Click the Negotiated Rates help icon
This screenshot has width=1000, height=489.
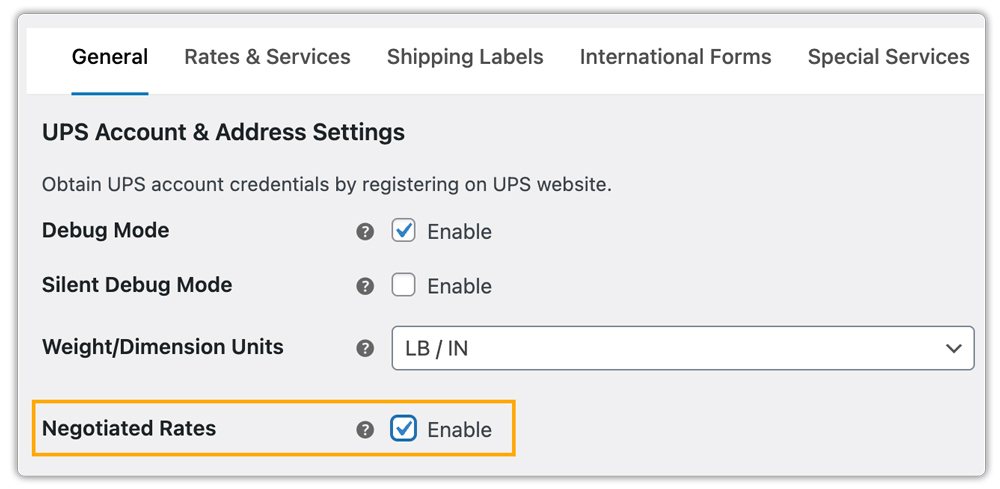pyautogui.click(x=365, y=430)
